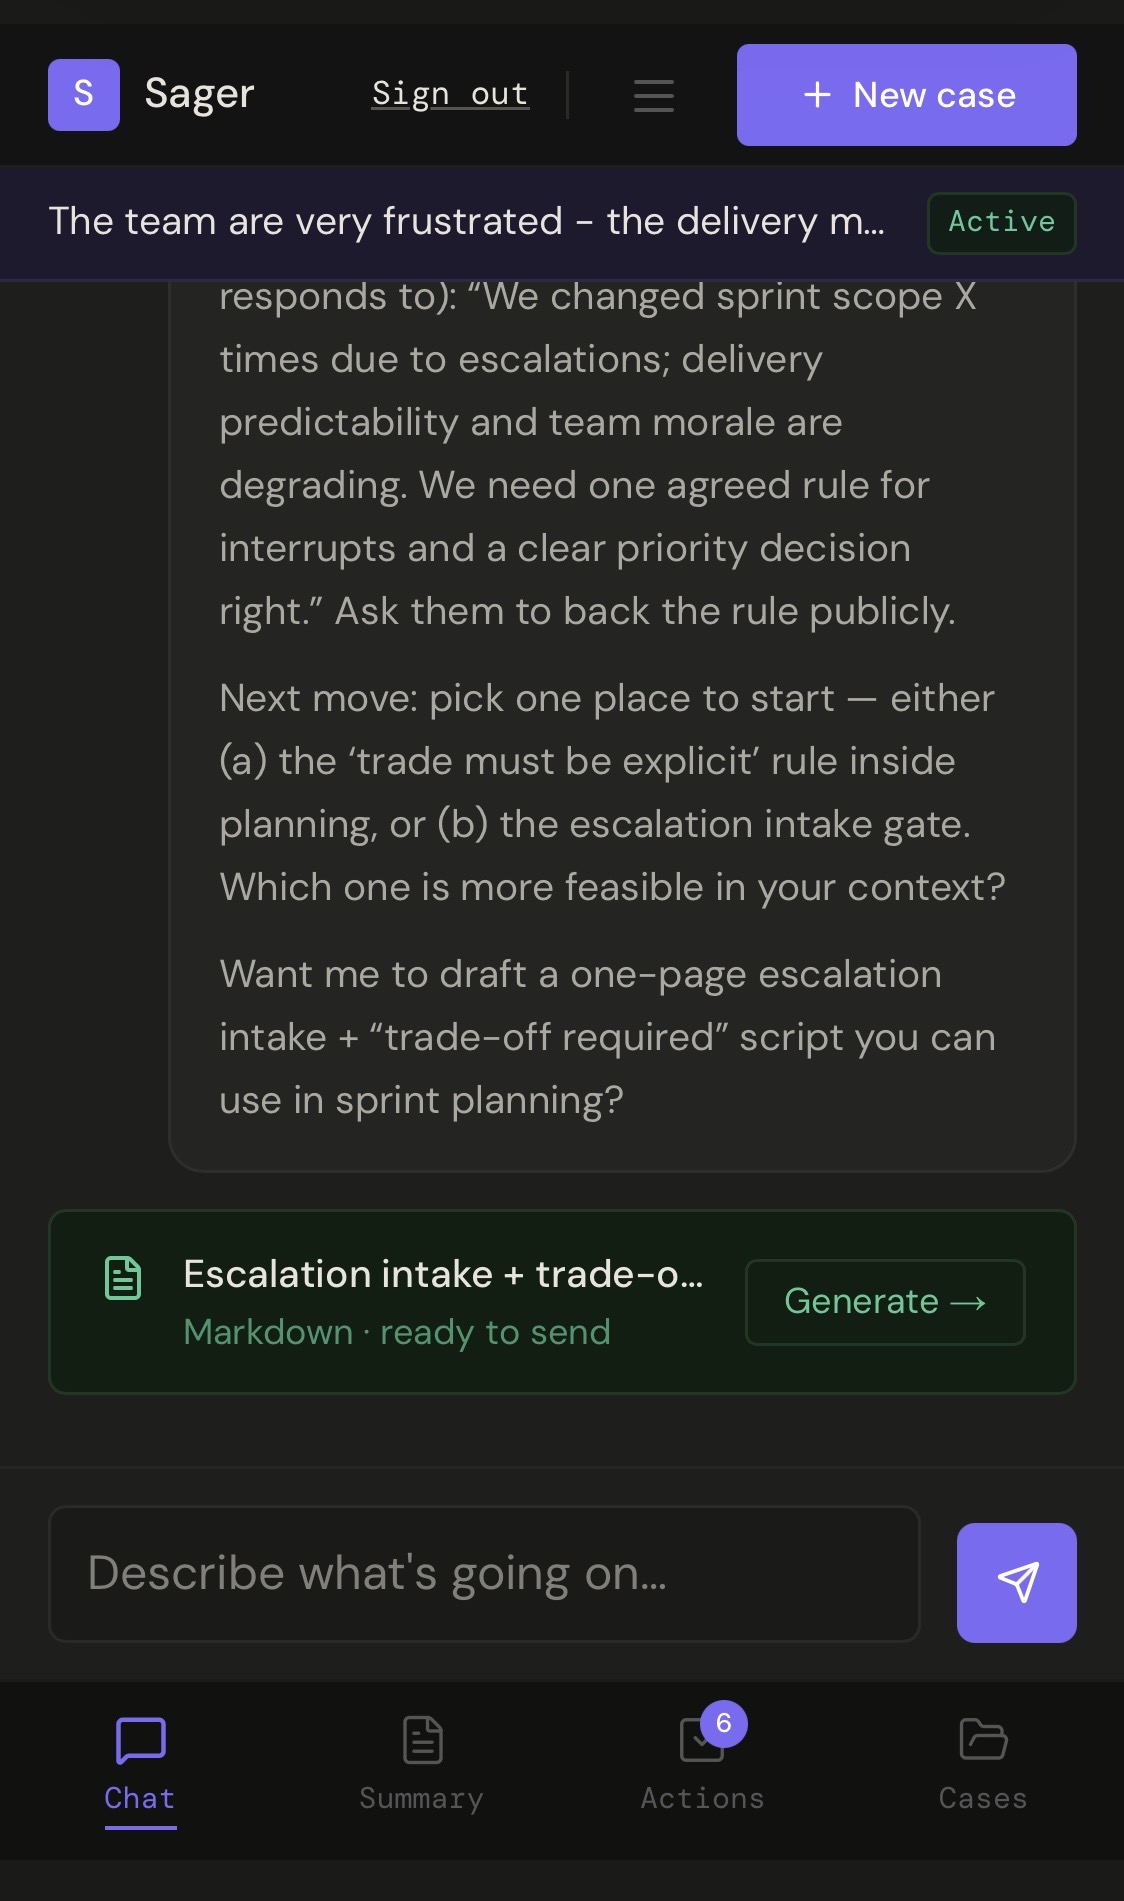Open the Cases tab label
The width and height of the screenshot is (1124, 1901).
983,1798
